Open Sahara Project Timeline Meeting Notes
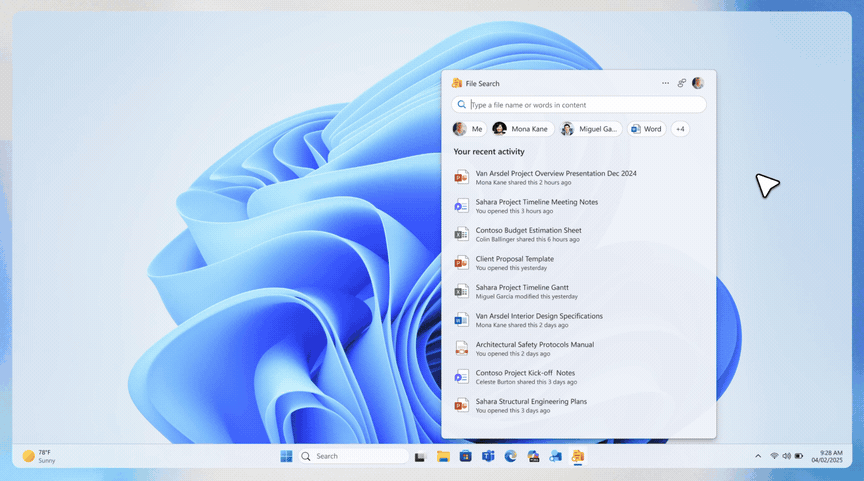Viewport: 864px width, 481px height. click(x=536, y=202)
